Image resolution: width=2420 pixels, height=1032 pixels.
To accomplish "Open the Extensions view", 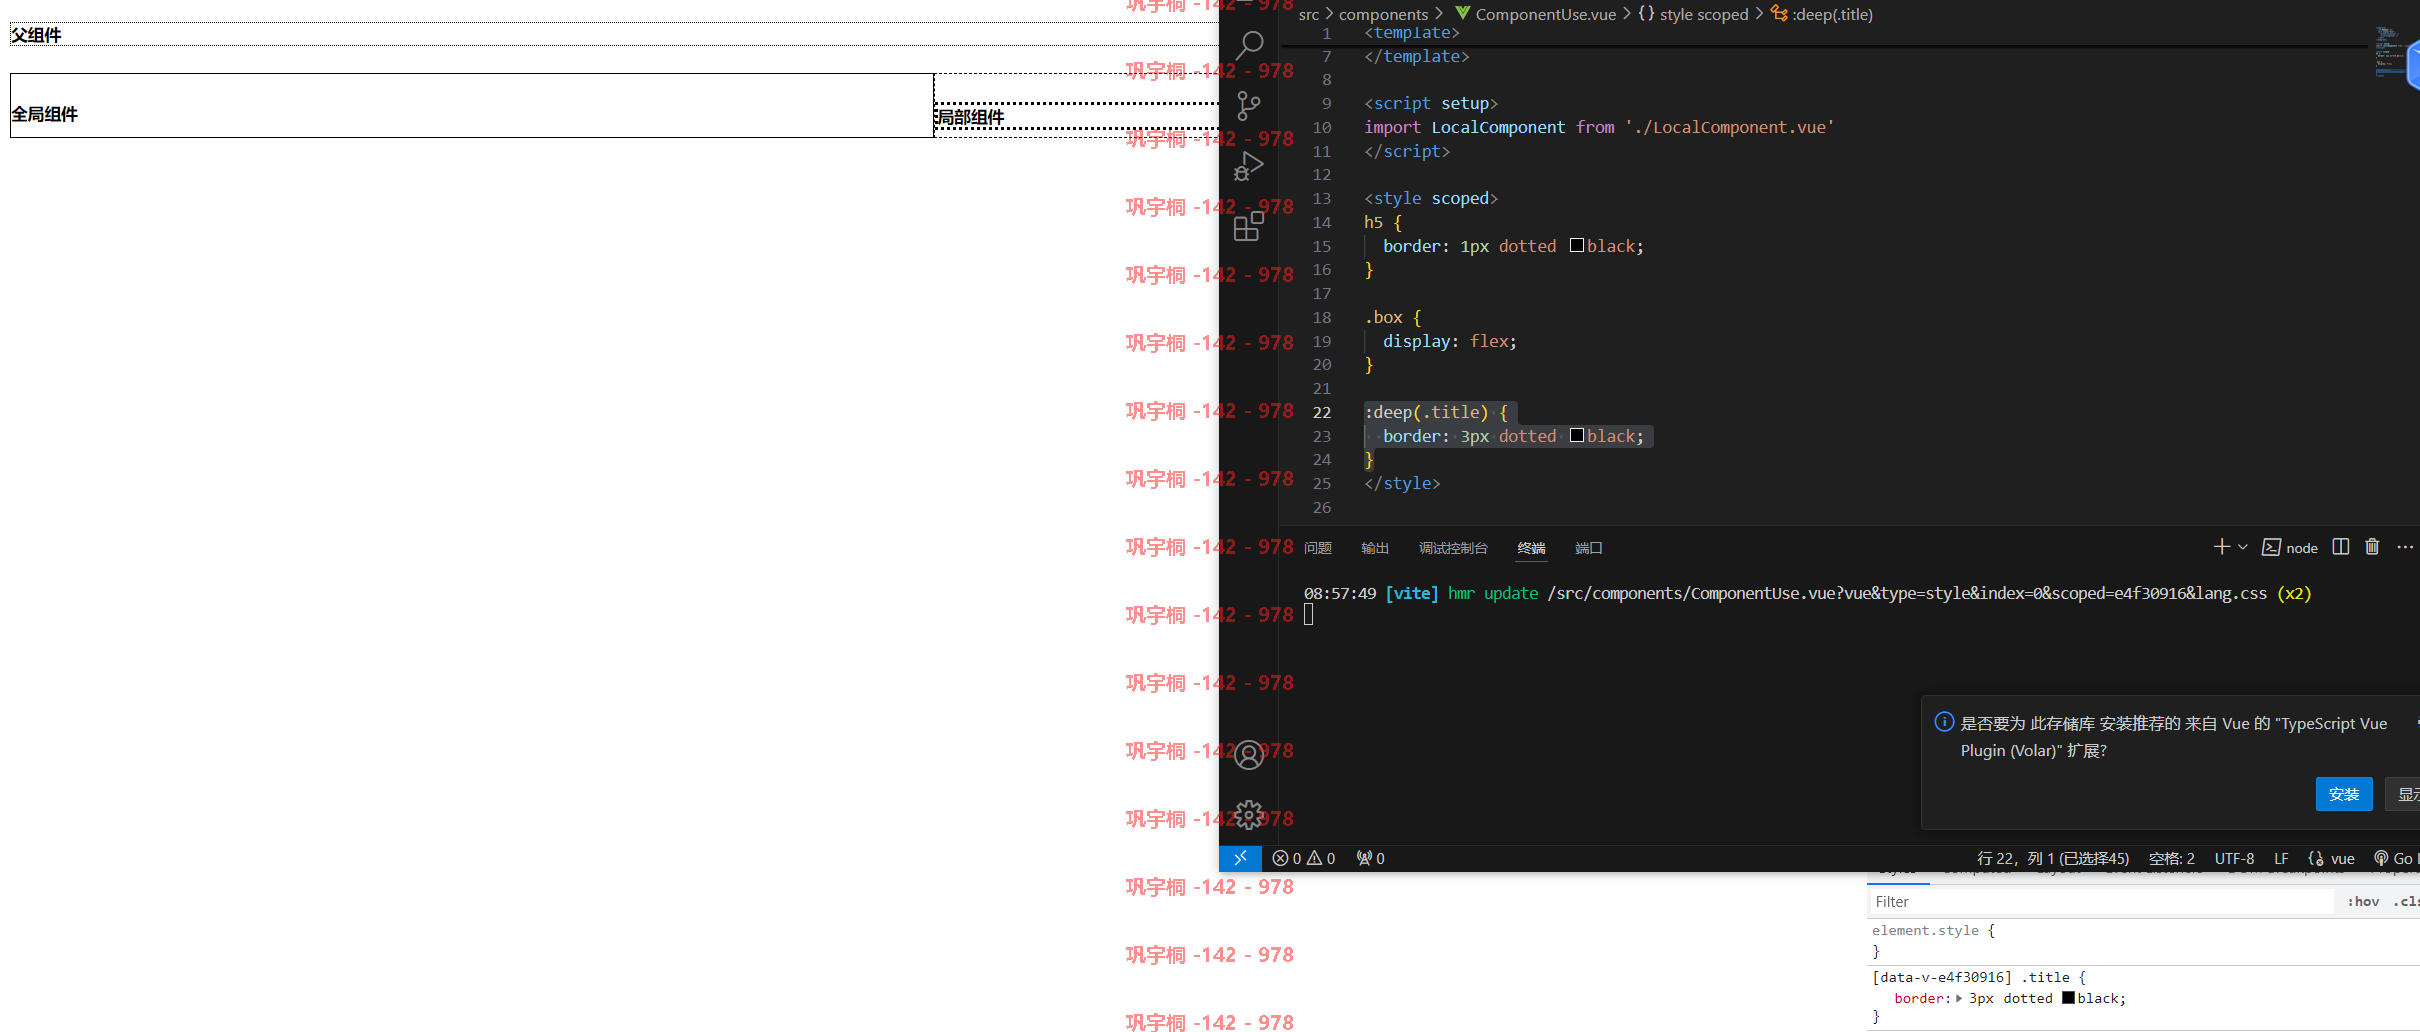I will point(1249,227).
